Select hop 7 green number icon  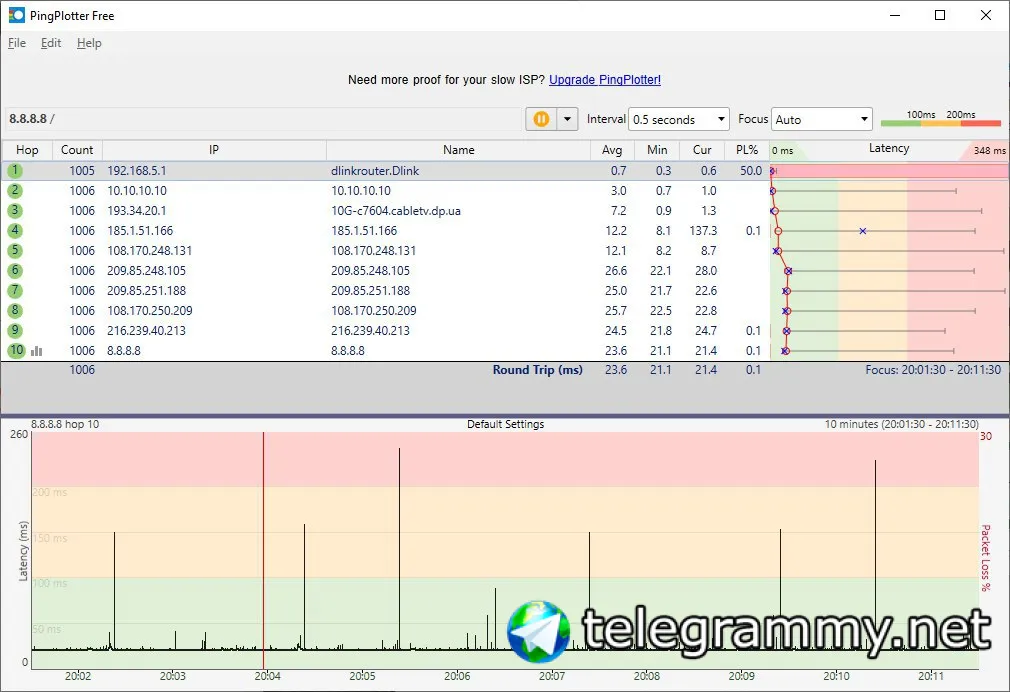15,291
